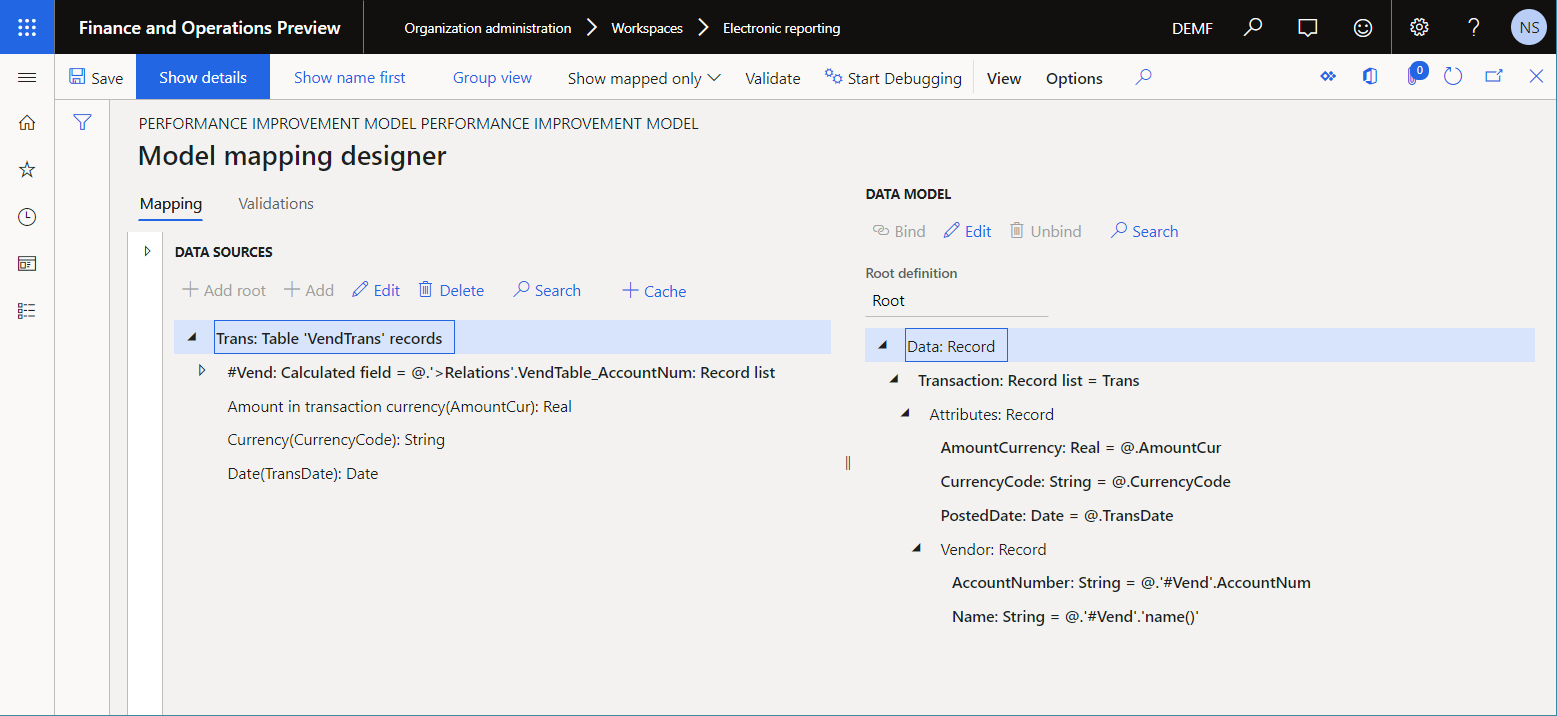Viewport: 1557px width, 716px height.
Task: Open the filter pane funnel icon
Action: 82,121
